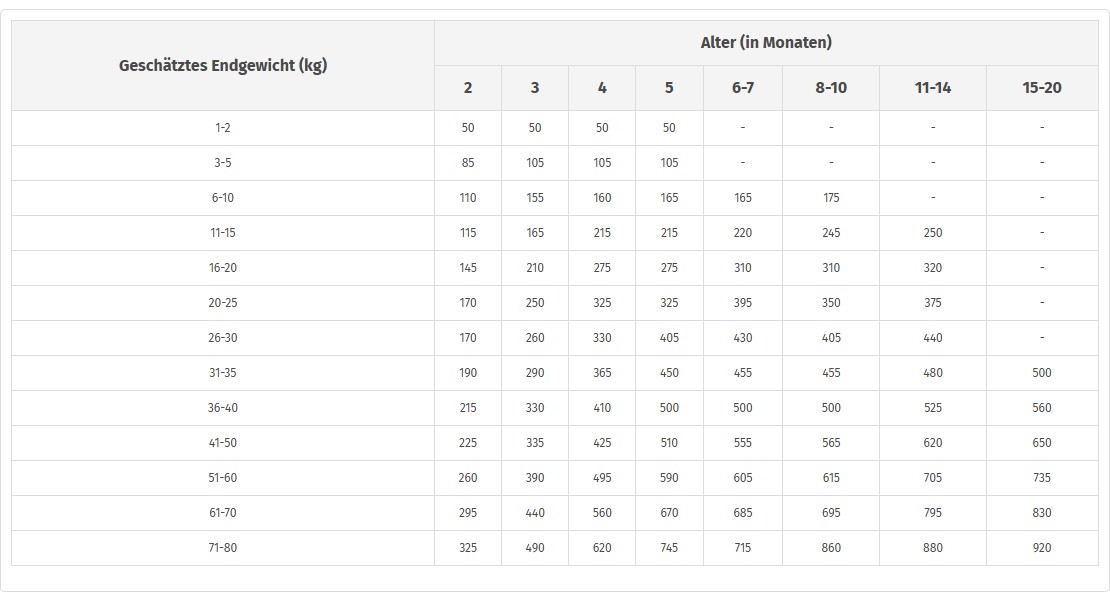Click the cell containing 745
1110x592 pixels.
click(x=669, y=548)
